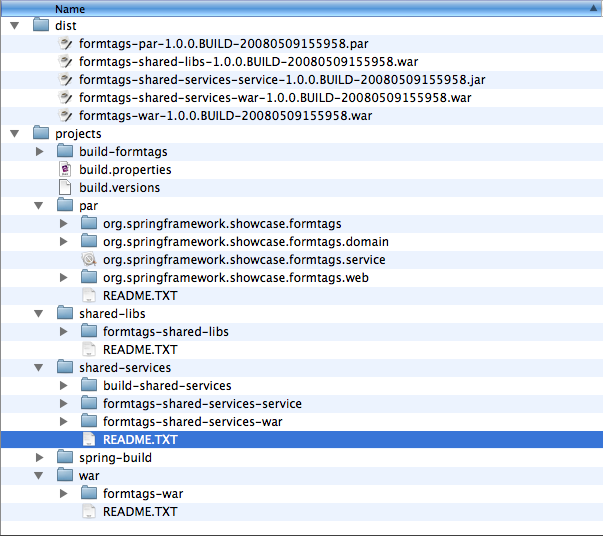This screenshot has height=536, width=603.
Task: Select org.springframework.showcase.formtags.domain name
Action: 246,241
